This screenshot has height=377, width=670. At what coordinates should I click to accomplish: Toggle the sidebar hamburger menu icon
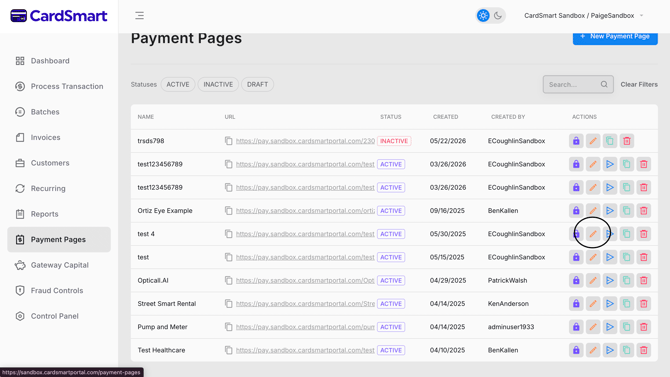(139, 16)
